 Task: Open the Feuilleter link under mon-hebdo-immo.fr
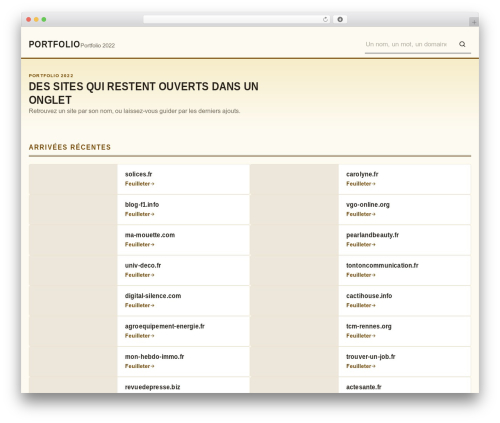click(139, 366)
